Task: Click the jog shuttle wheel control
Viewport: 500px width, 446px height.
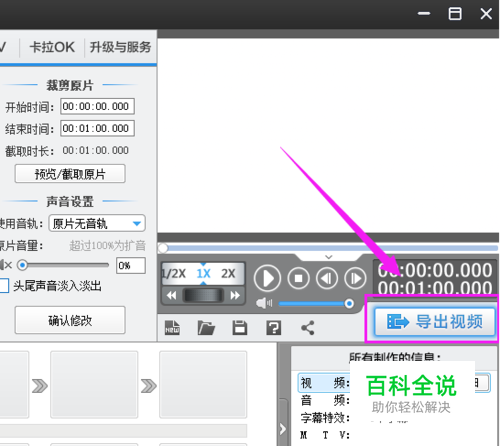Action: click(203, 295)
